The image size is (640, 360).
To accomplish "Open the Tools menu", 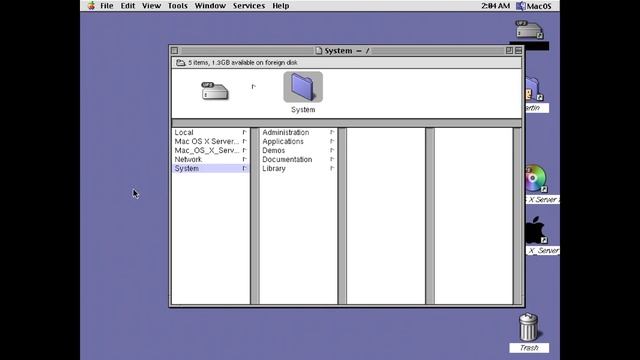I will [178, 6].
